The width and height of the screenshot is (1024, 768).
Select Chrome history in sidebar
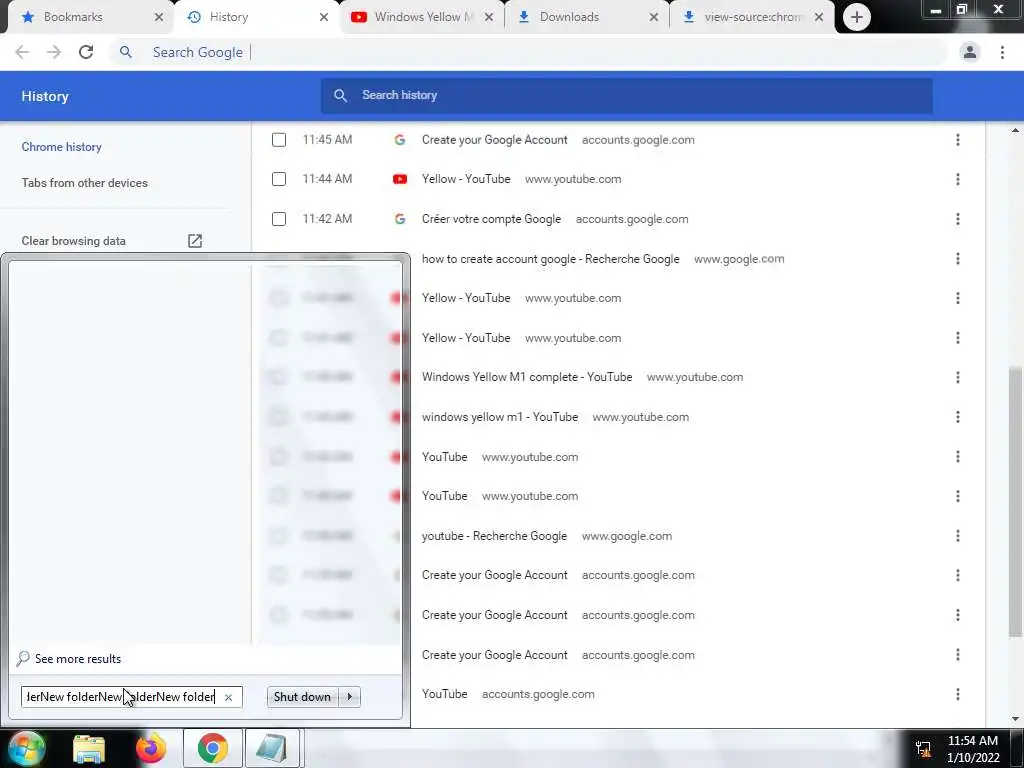click(61, 147)
